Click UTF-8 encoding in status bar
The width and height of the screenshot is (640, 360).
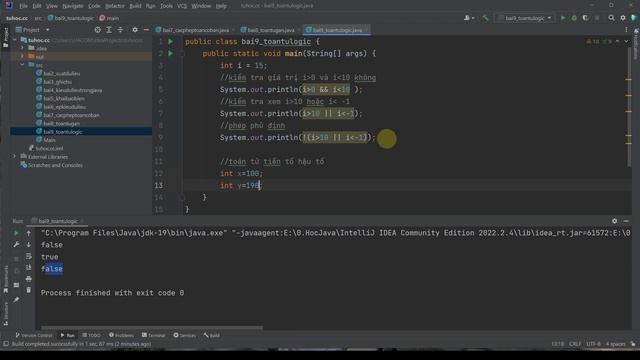click(593, 344)
